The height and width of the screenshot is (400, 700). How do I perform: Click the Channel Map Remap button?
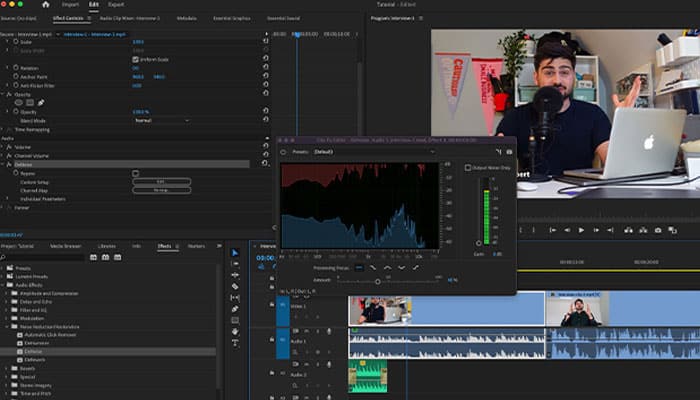click(x=162, y=190)
